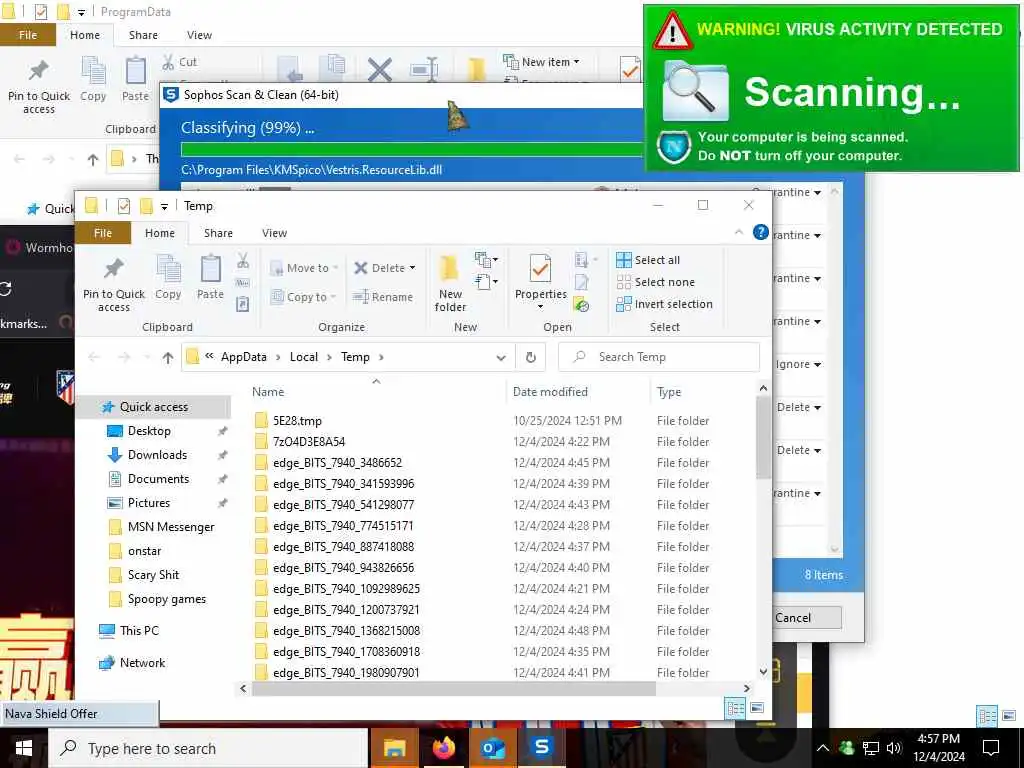Click Local in the address breadcrumb

(304, 357)
